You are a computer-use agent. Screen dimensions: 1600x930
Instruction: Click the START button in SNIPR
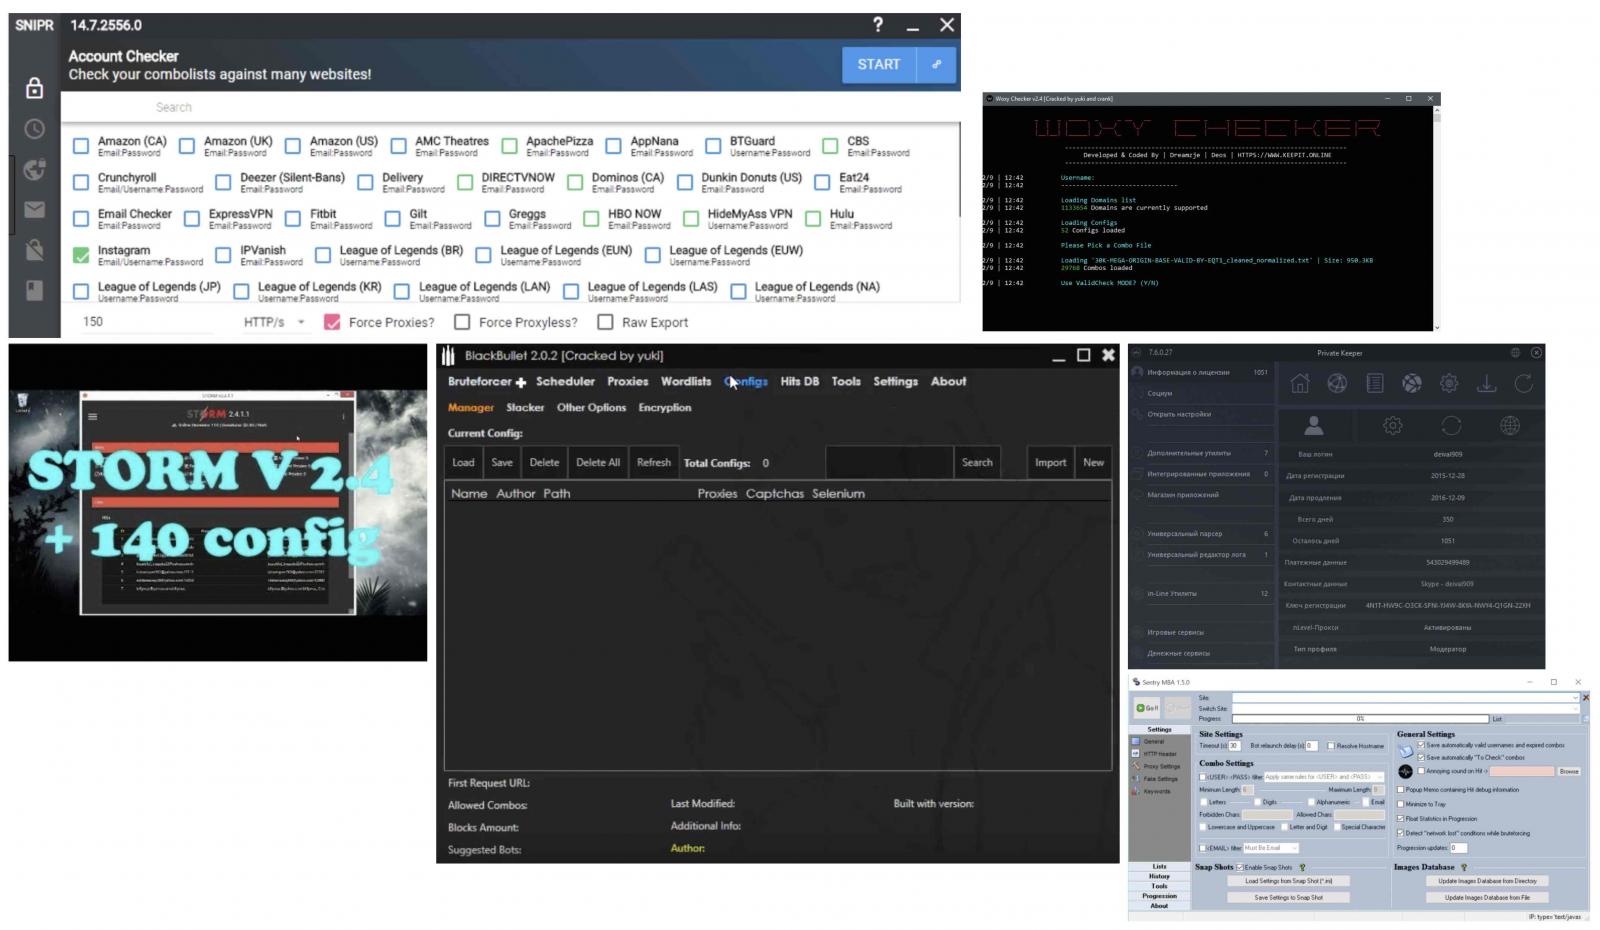tap(879, 64)
